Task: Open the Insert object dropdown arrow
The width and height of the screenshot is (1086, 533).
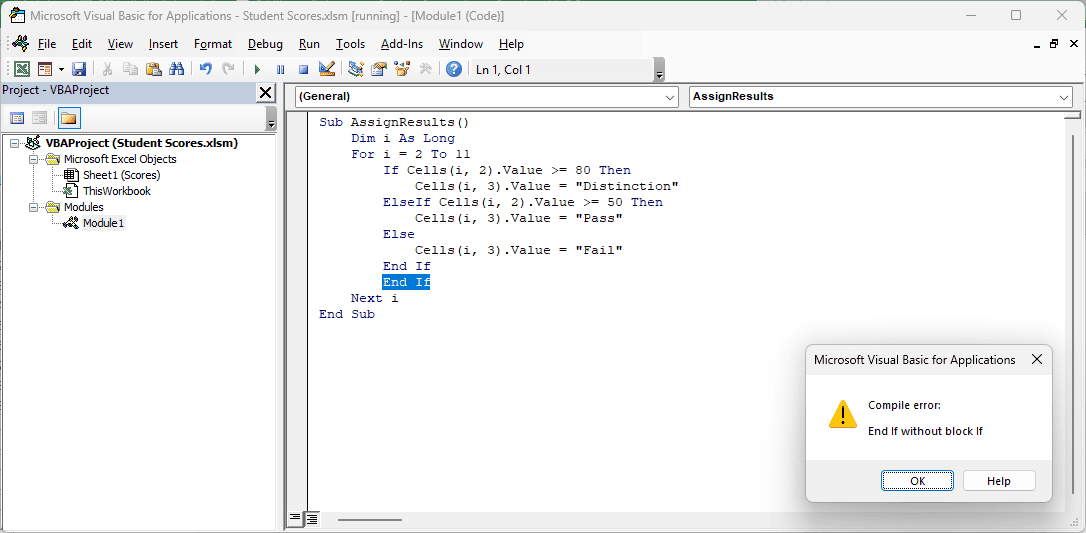Action: [x=61, y=69]
